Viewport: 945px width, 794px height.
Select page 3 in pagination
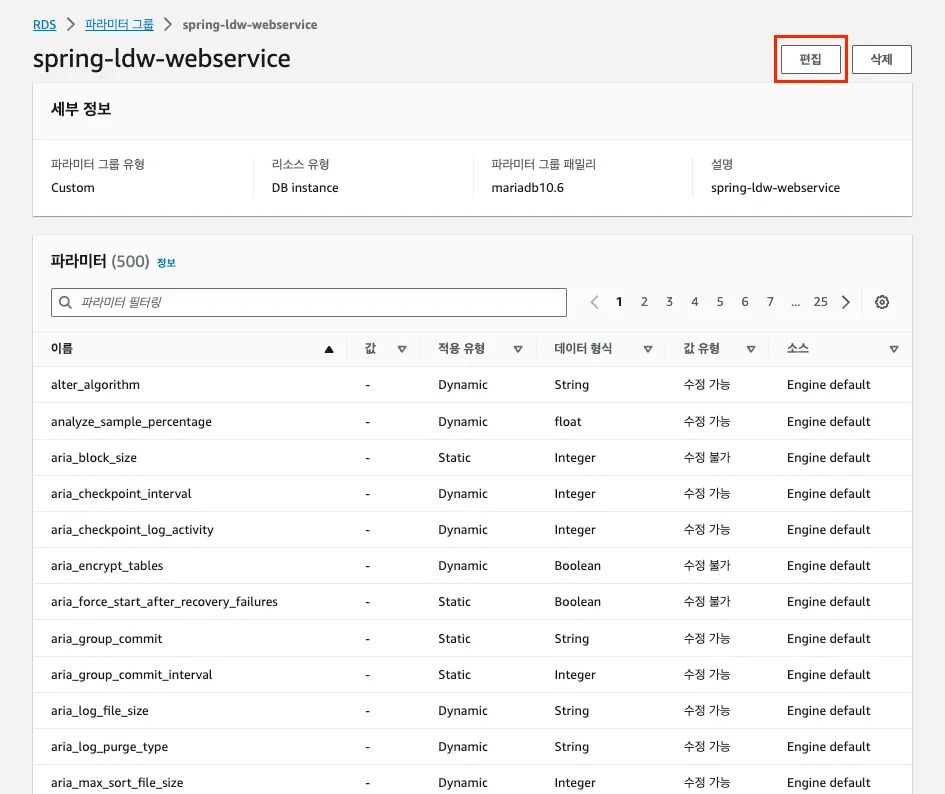pyautogui.click(x=669, y=301)
